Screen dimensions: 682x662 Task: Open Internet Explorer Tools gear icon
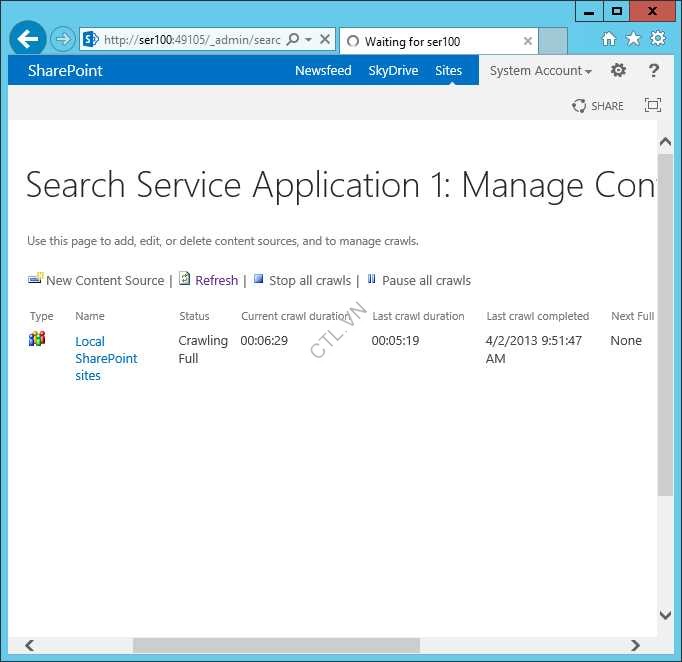657,39
